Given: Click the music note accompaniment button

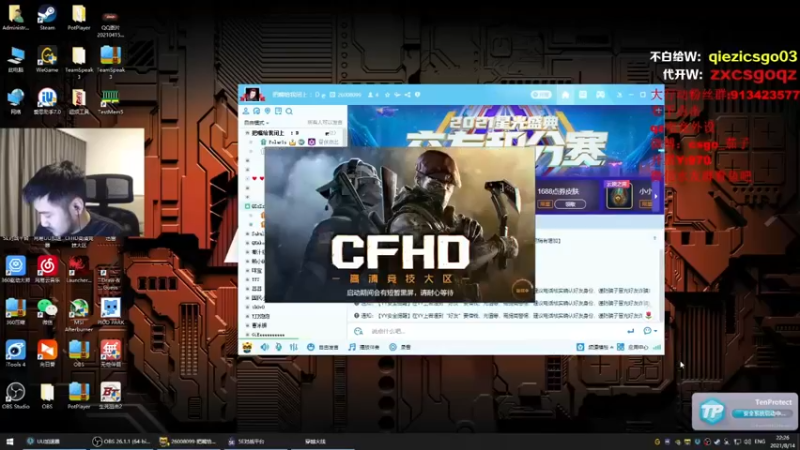Looking at the screenshot, I should pyautogui.click(x=364, y=347).
